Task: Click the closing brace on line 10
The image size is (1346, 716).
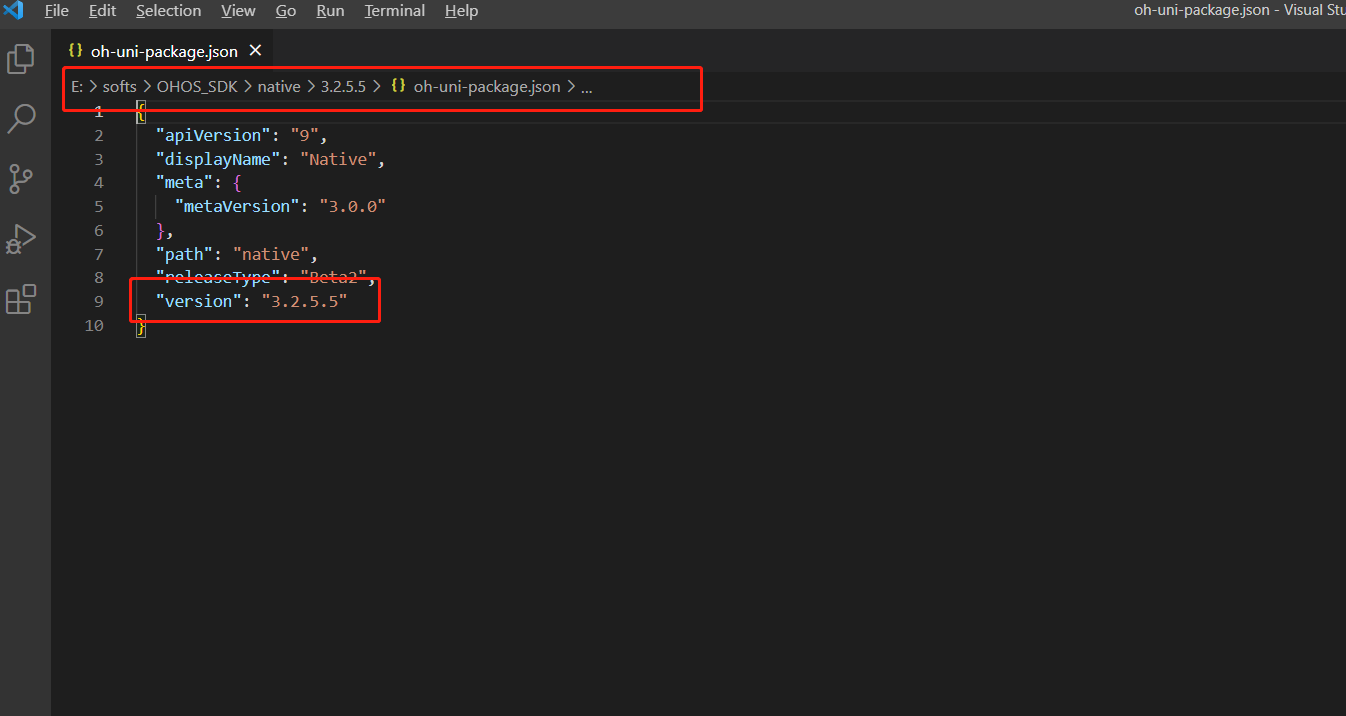Action: [x=141, y=325]
